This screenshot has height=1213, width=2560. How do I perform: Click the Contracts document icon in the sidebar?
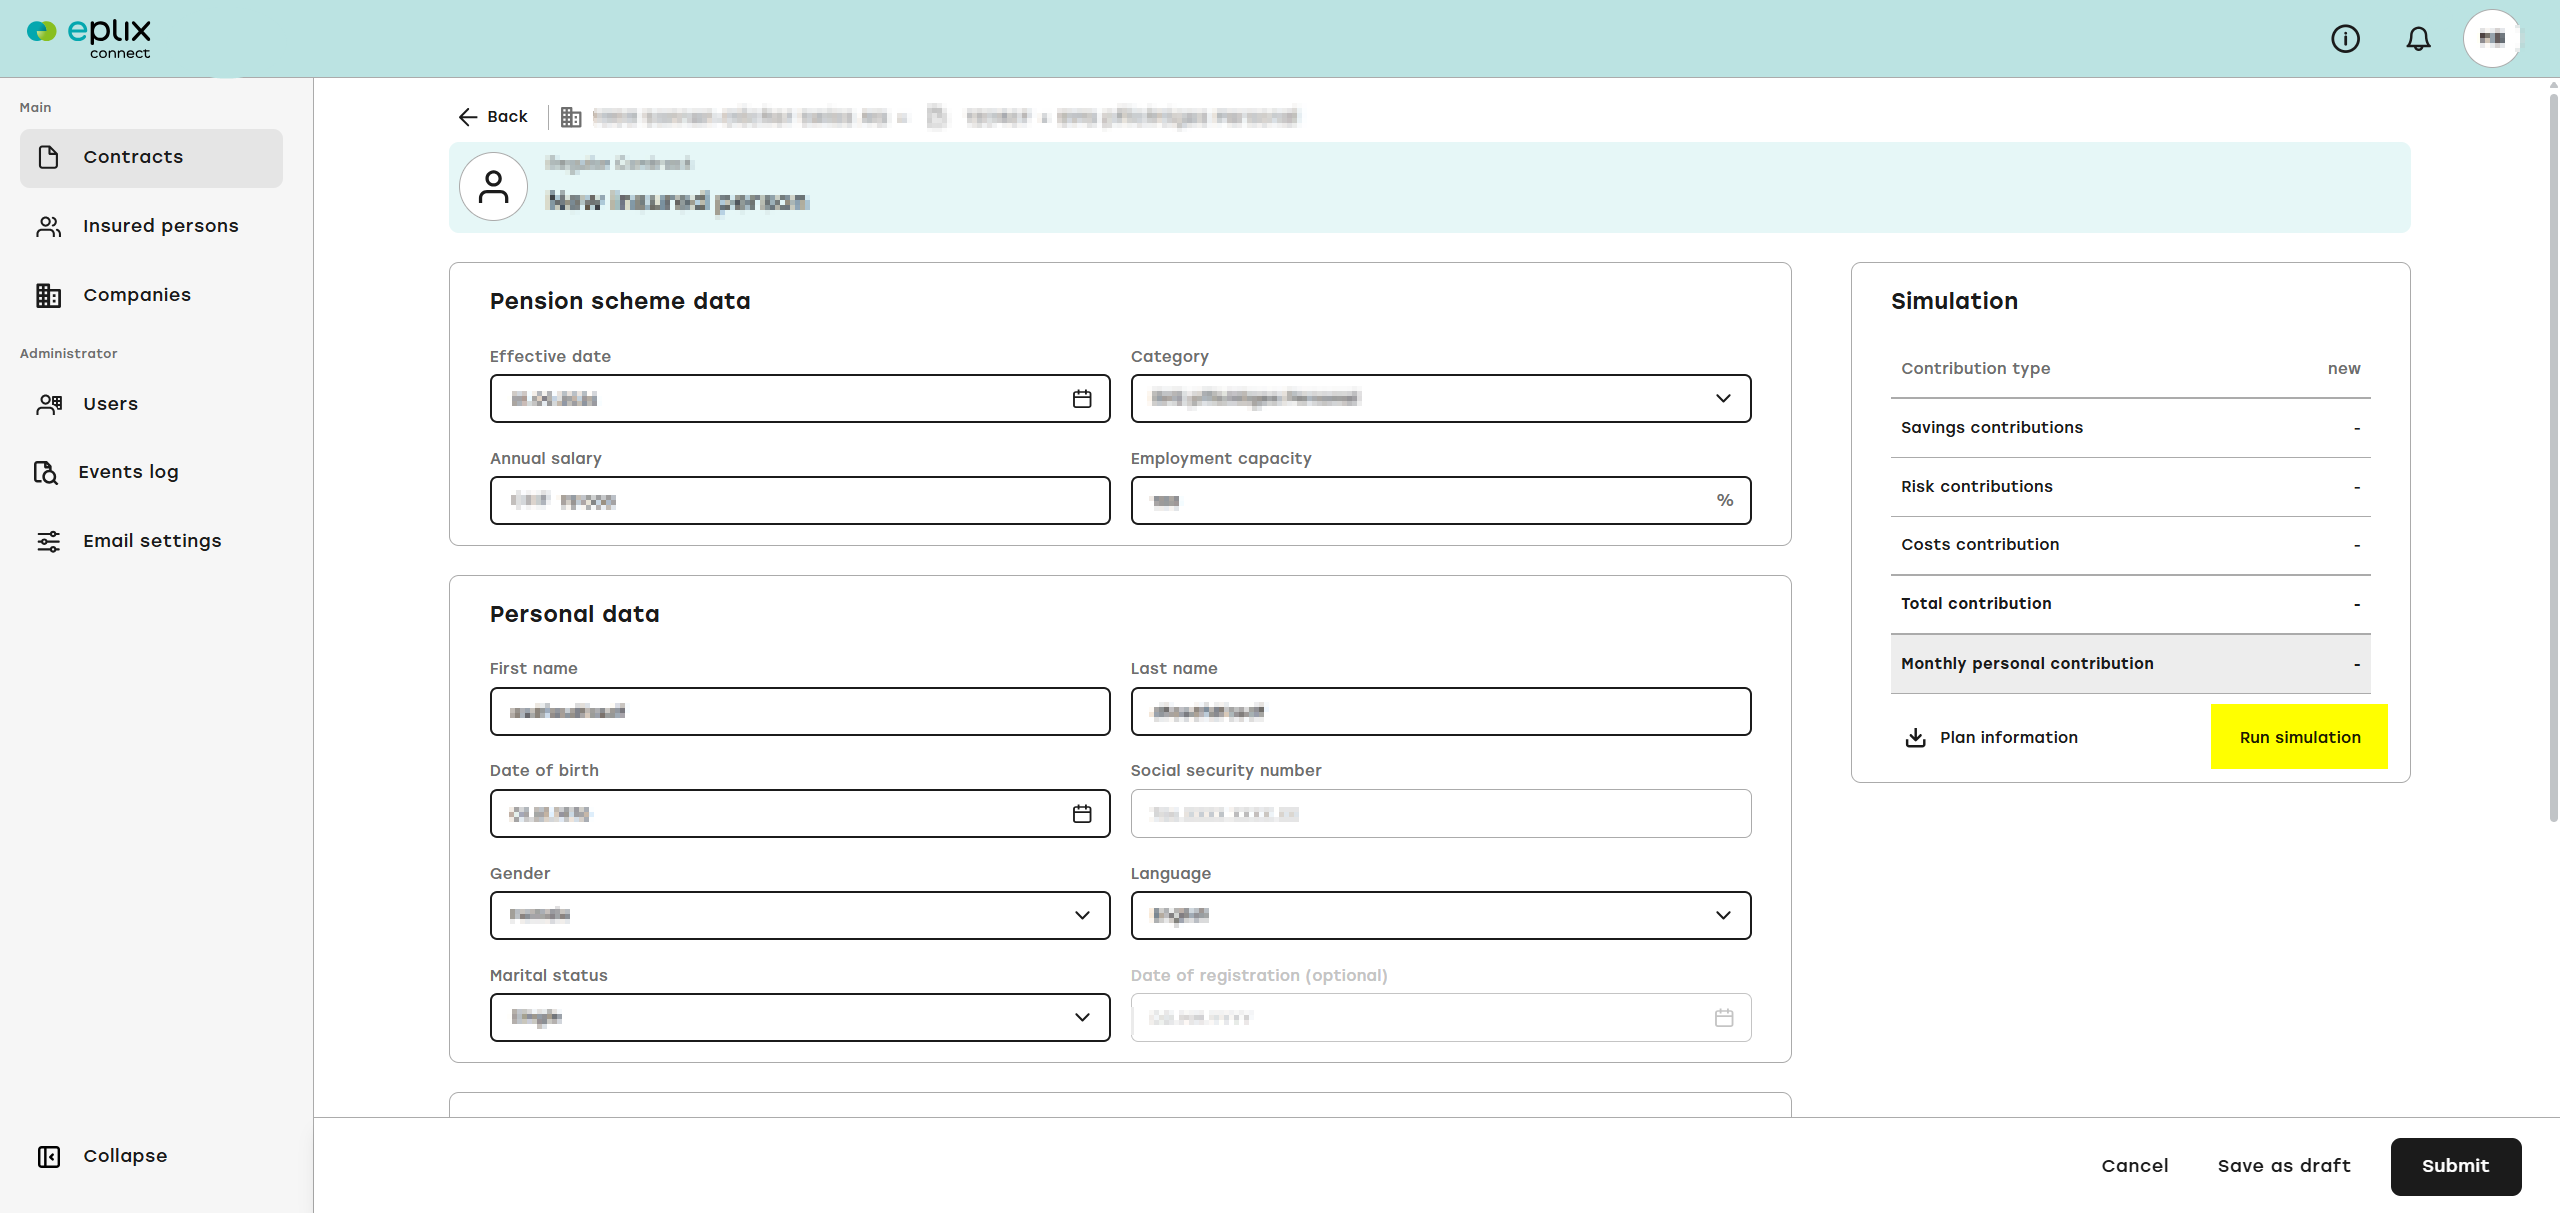click(x=49, y=157)
